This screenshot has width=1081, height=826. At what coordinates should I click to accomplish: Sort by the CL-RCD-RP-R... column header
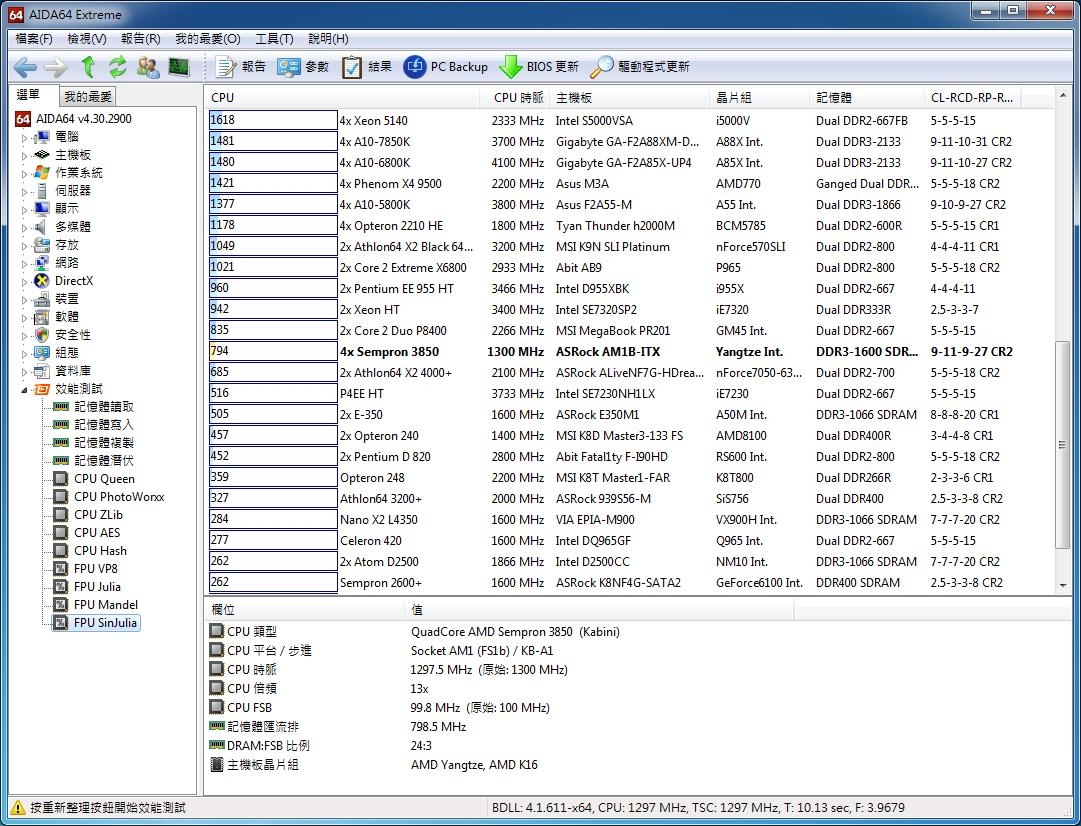click(x=972, y=98)
